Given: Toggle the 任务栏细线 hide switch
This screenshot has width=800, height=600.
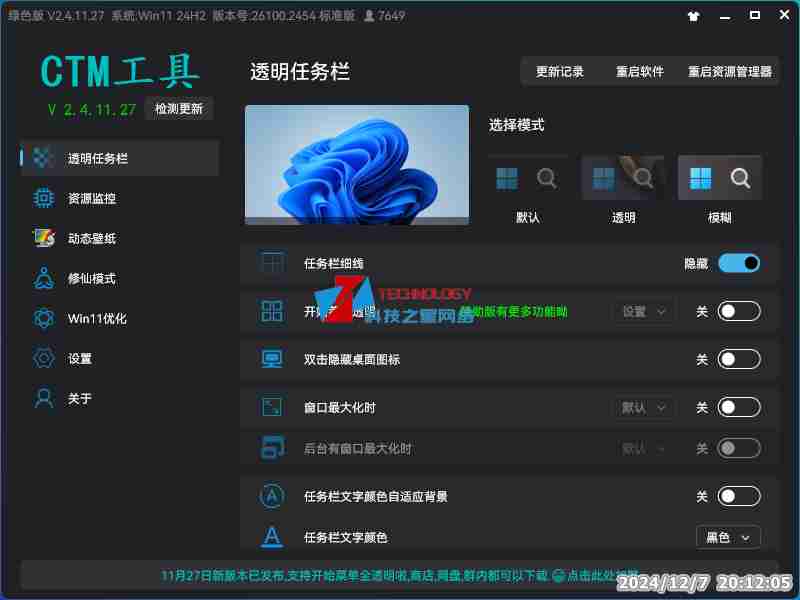Looking at the screenshot, I should pos(739,263).
